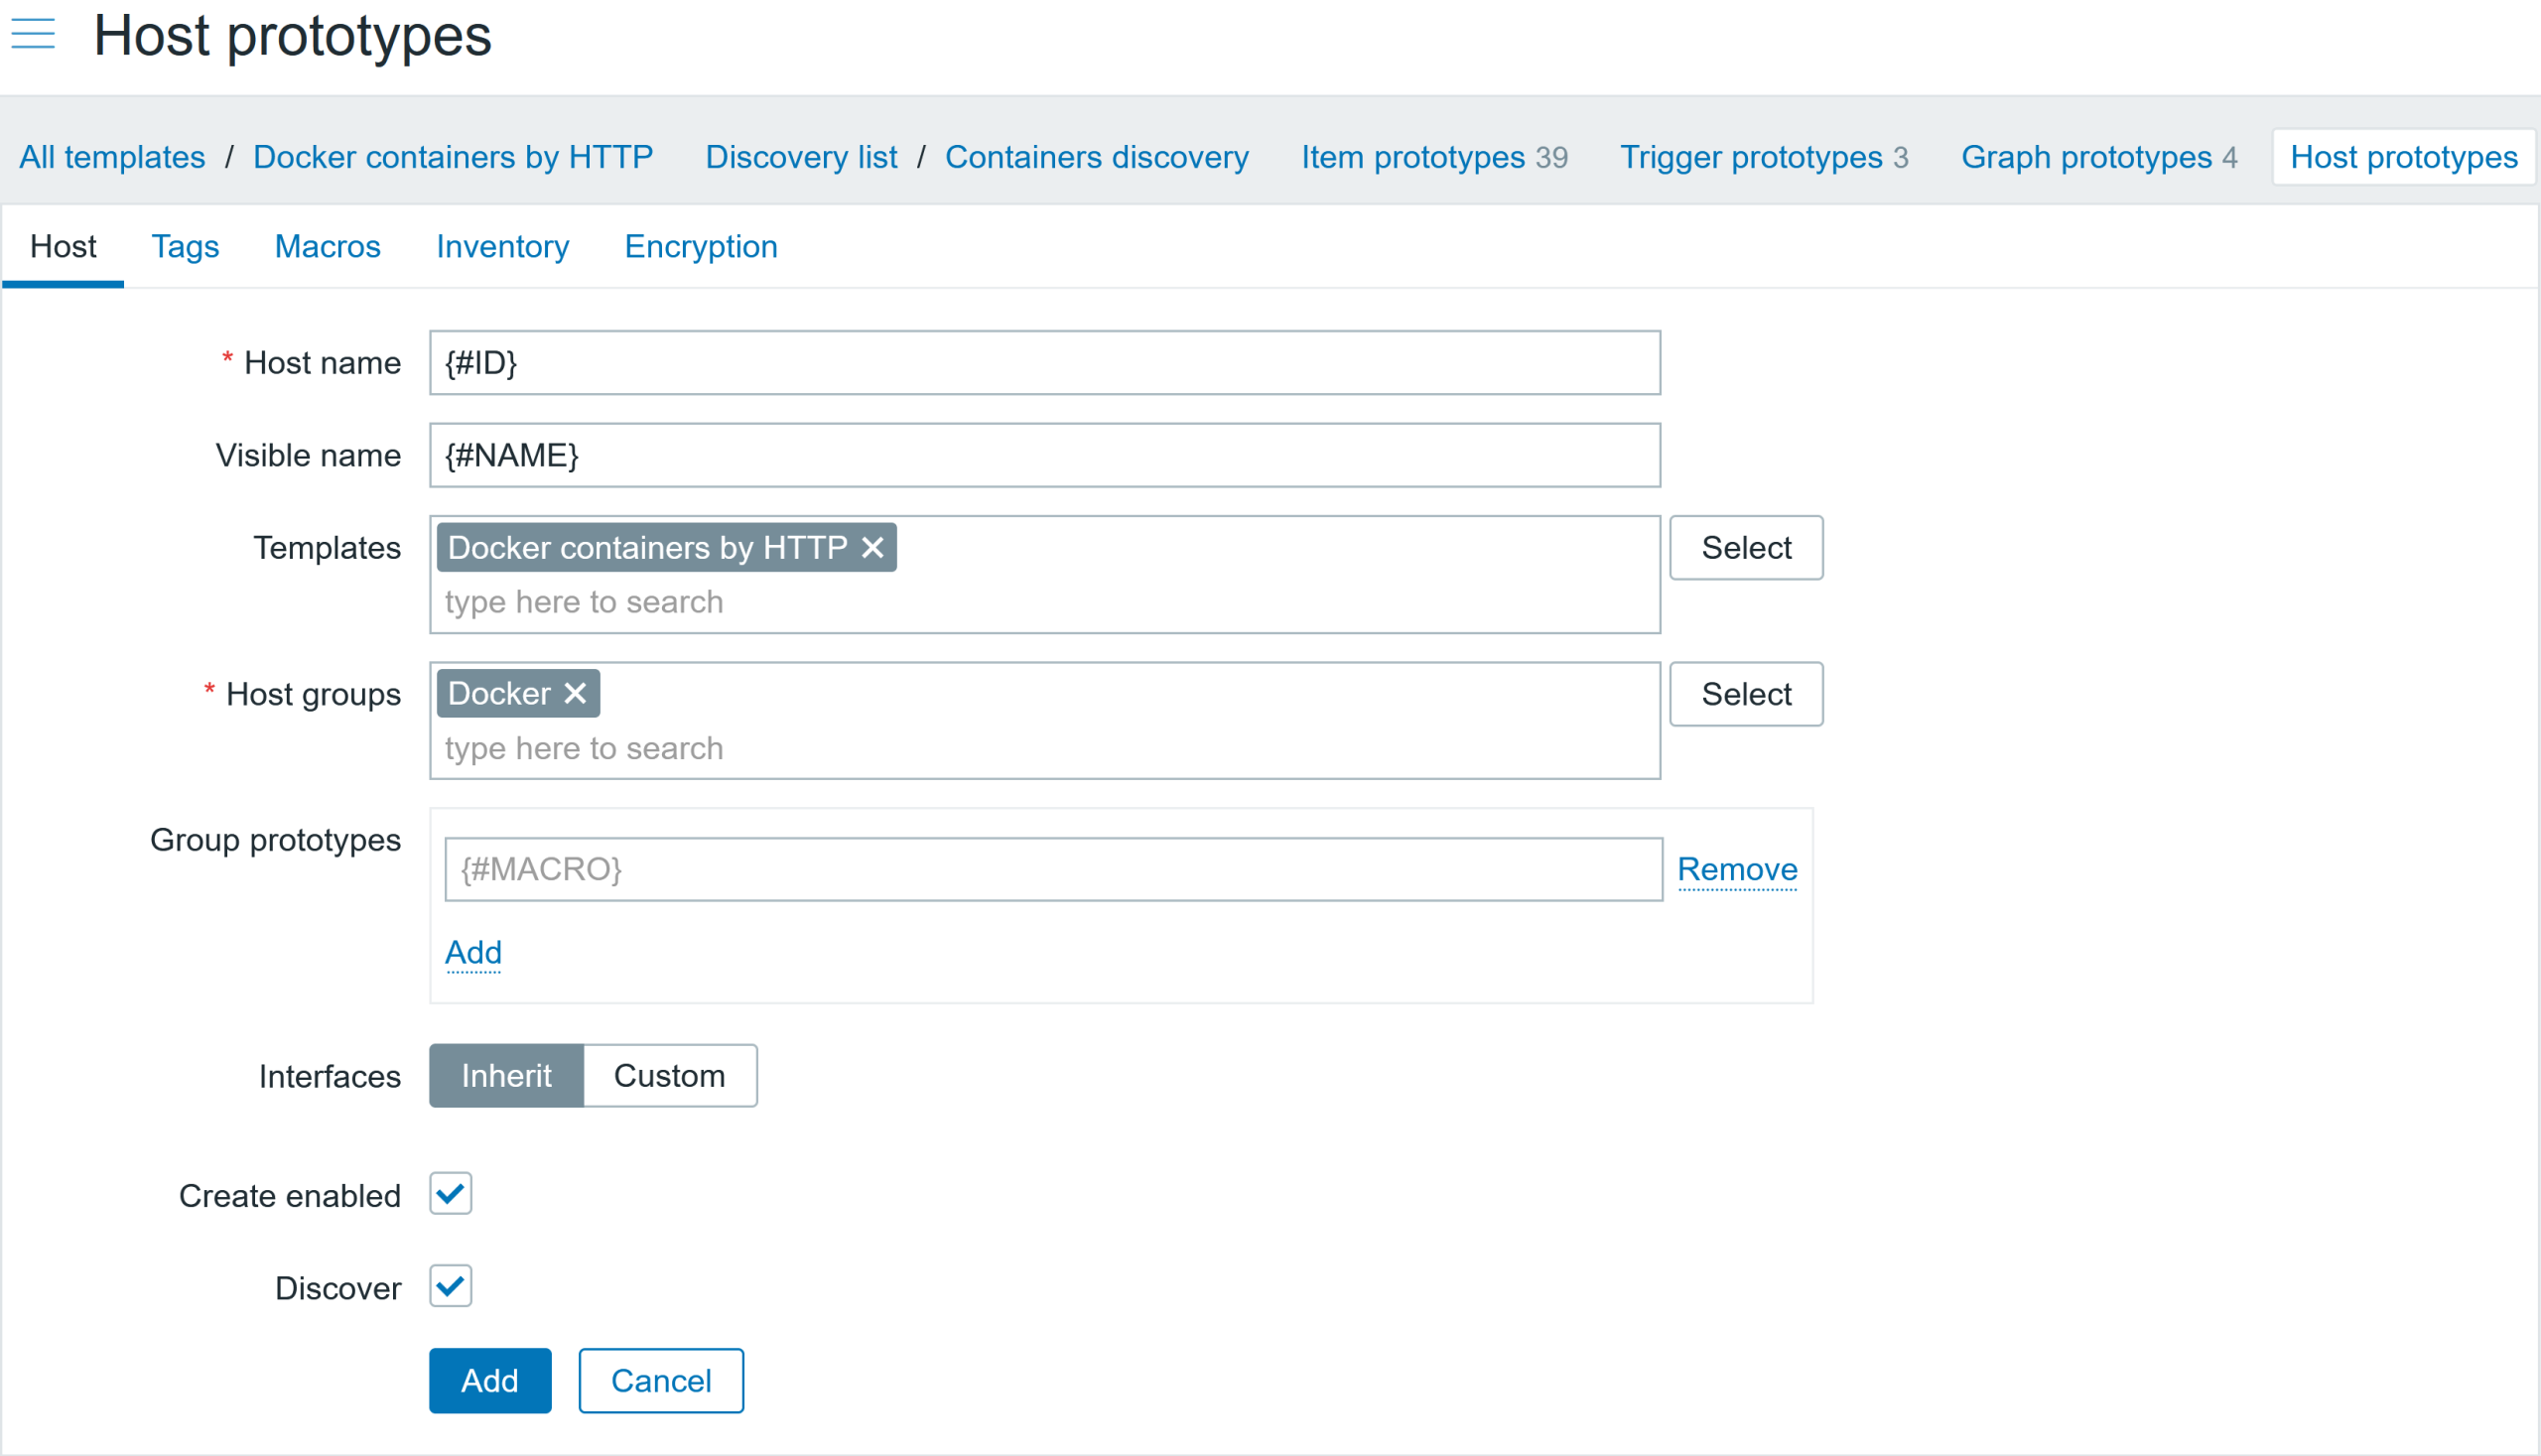Viewport: 2541px width, 1456px height.
Task: Set Interfaces to Inherit
Action: pos(506,1076)
